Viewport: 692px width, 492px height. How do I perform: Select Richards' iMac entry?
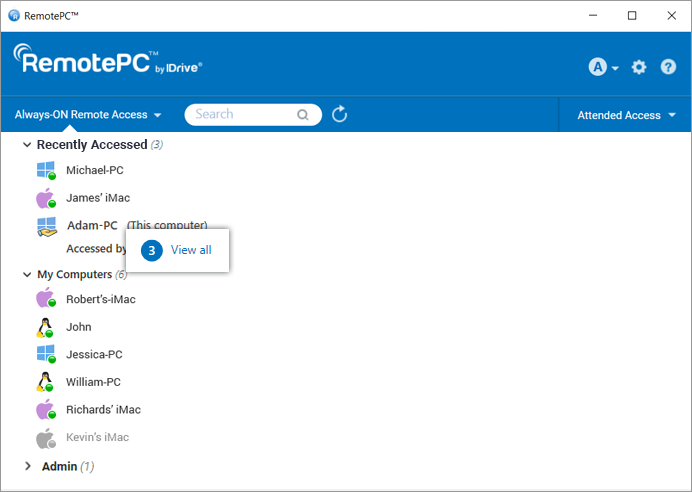point(103,409)
